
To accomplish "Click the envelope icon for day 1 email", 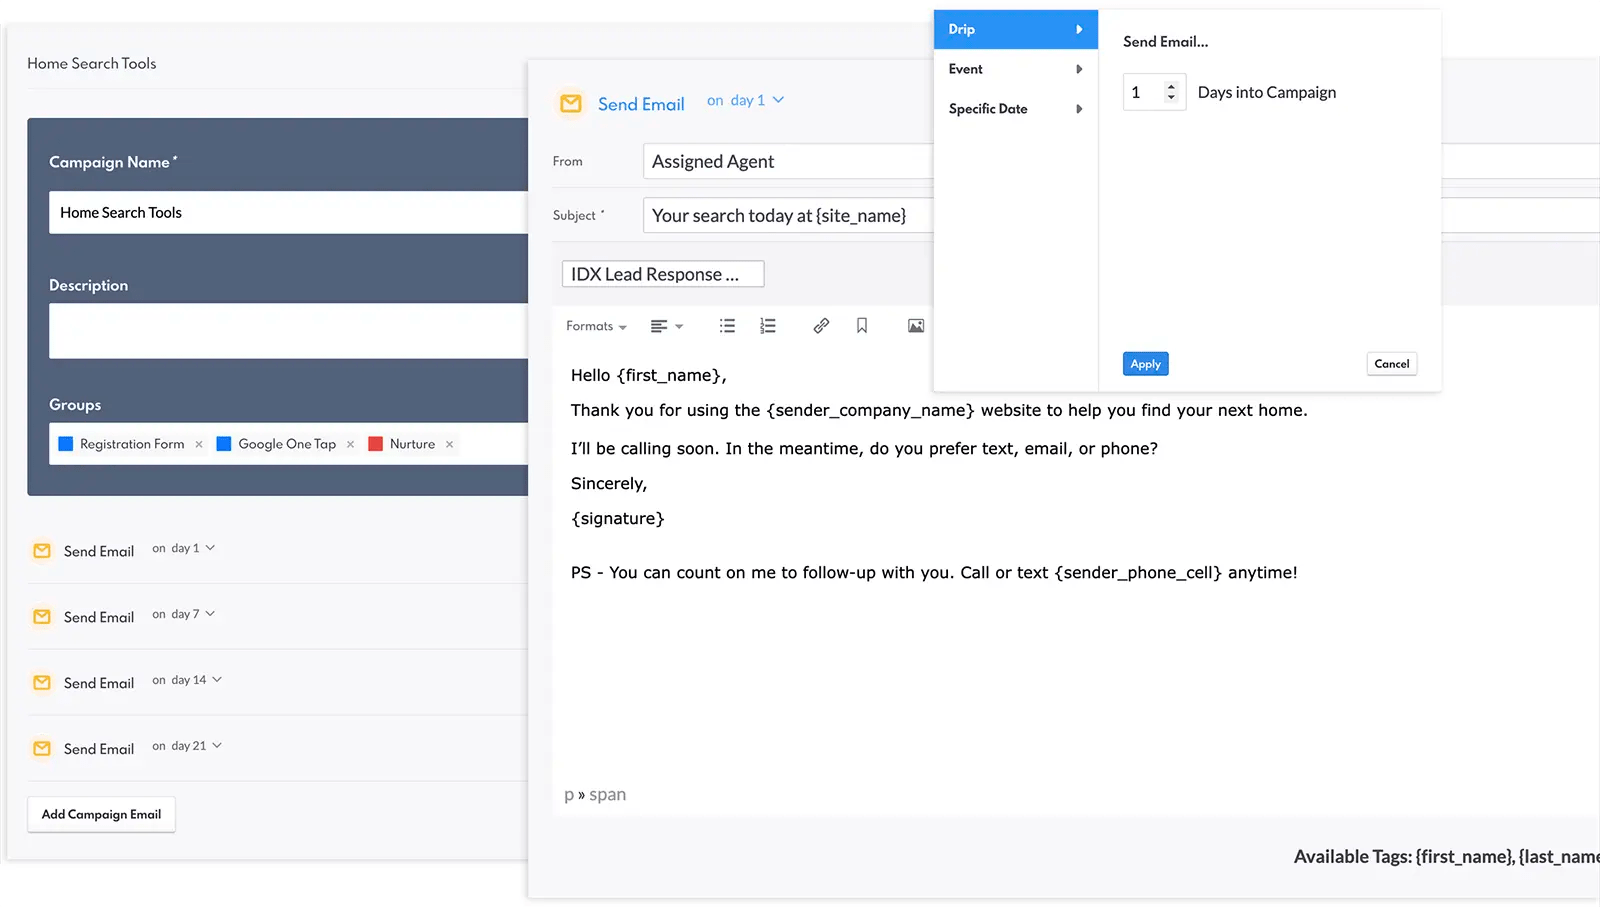I will pos(42,551).
